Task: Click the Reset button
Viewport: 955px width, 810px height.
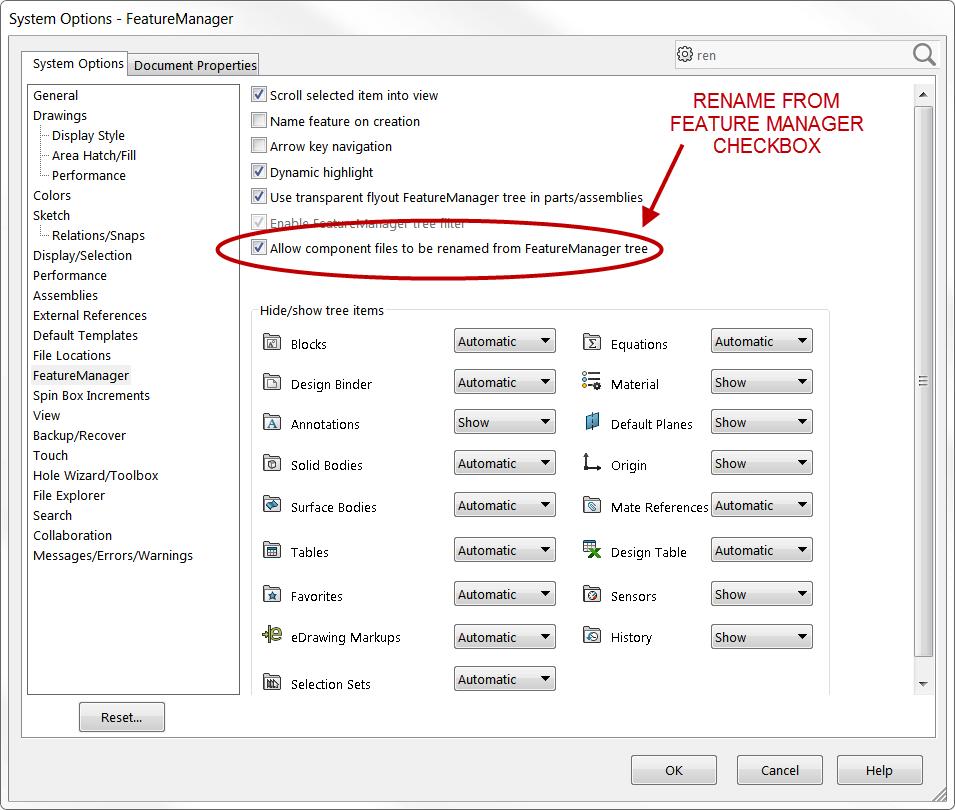Action: point(121,716)
